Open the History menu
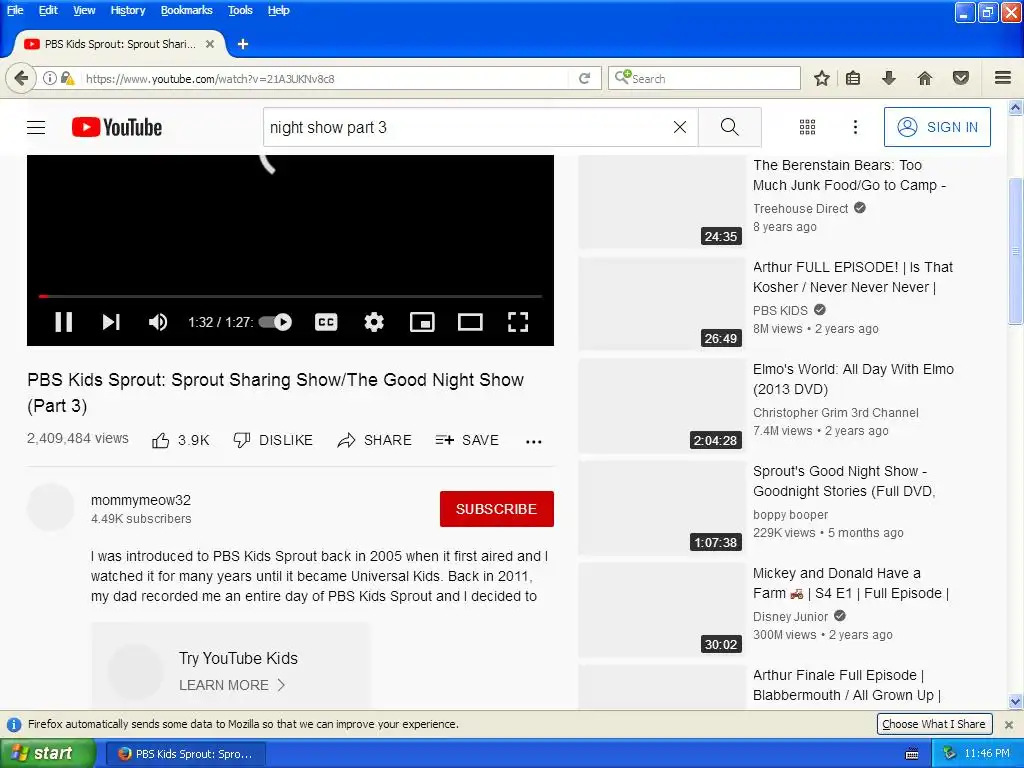The image size is (1024, 768). coord(127,10)
